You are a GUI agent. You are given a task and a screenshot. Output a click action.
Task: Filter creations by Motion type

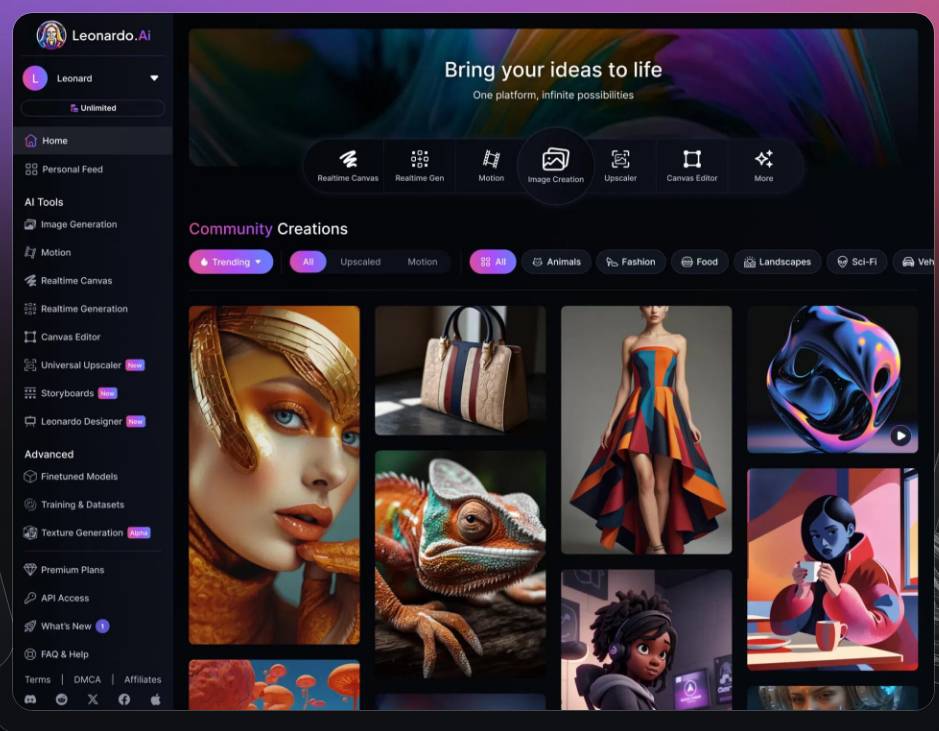pos(422,262)
